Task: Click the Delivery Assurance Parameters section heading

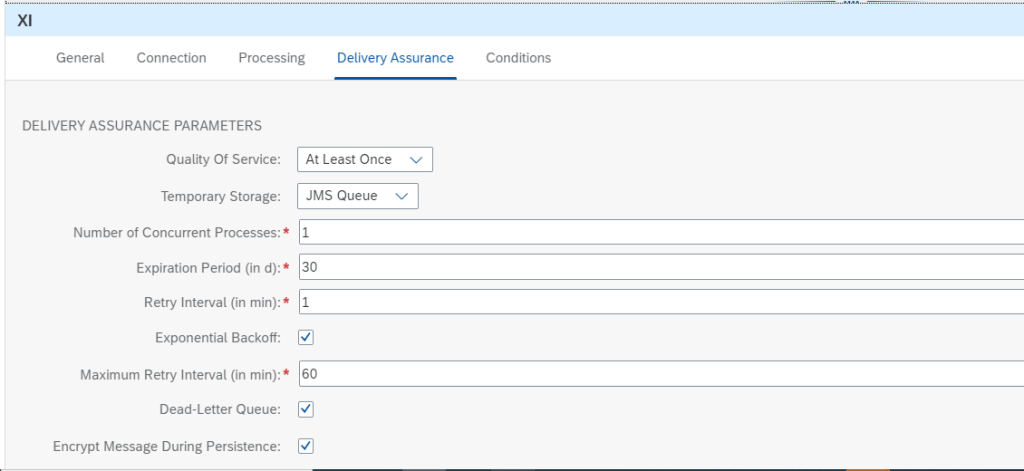Action: click(141, 126)
